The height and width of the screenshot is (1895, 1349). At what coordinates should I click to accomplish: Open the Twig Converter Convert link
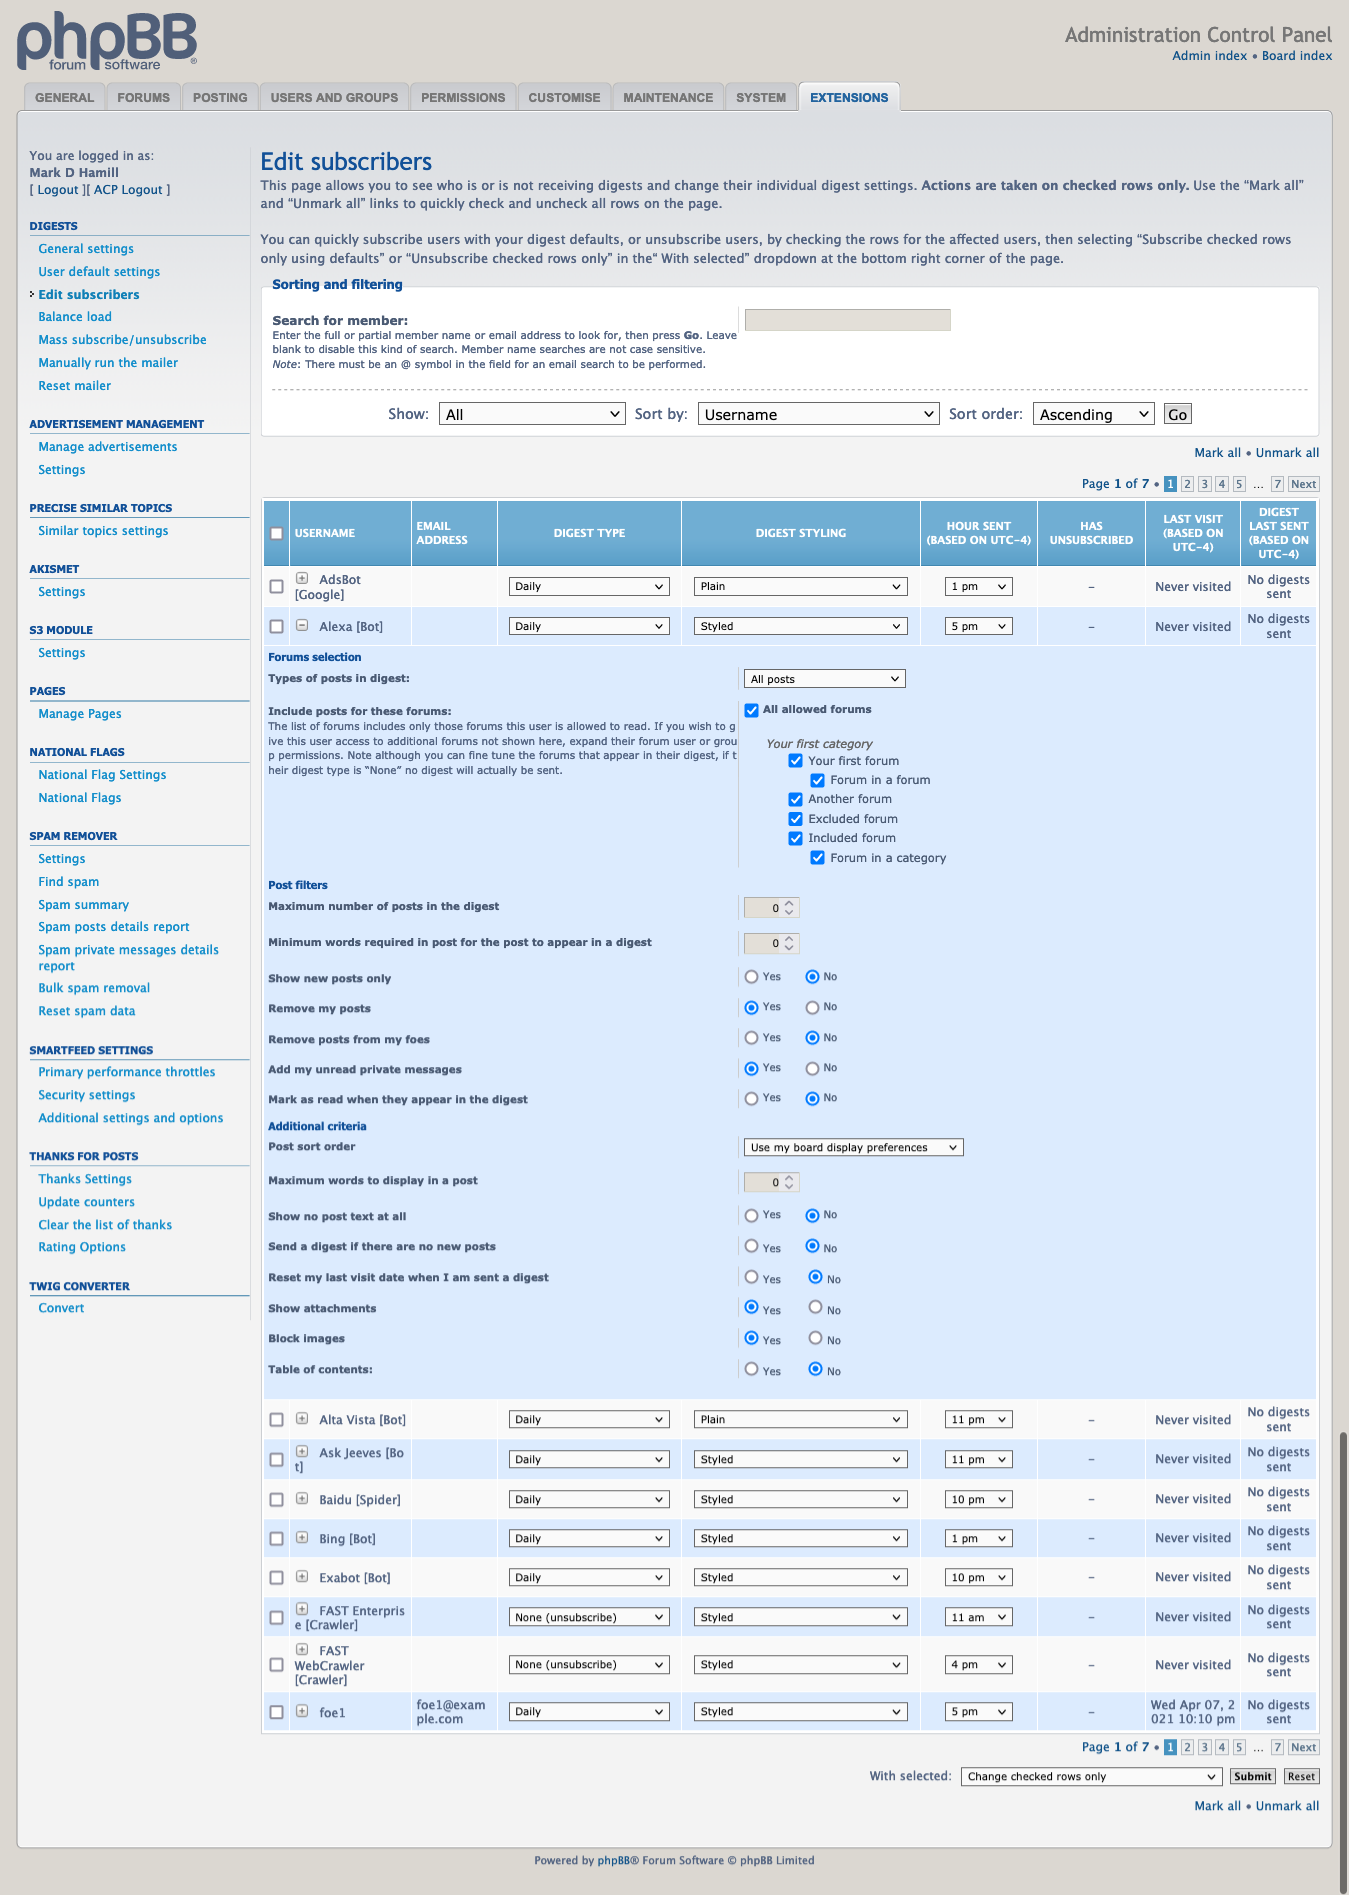point(61,1308)
